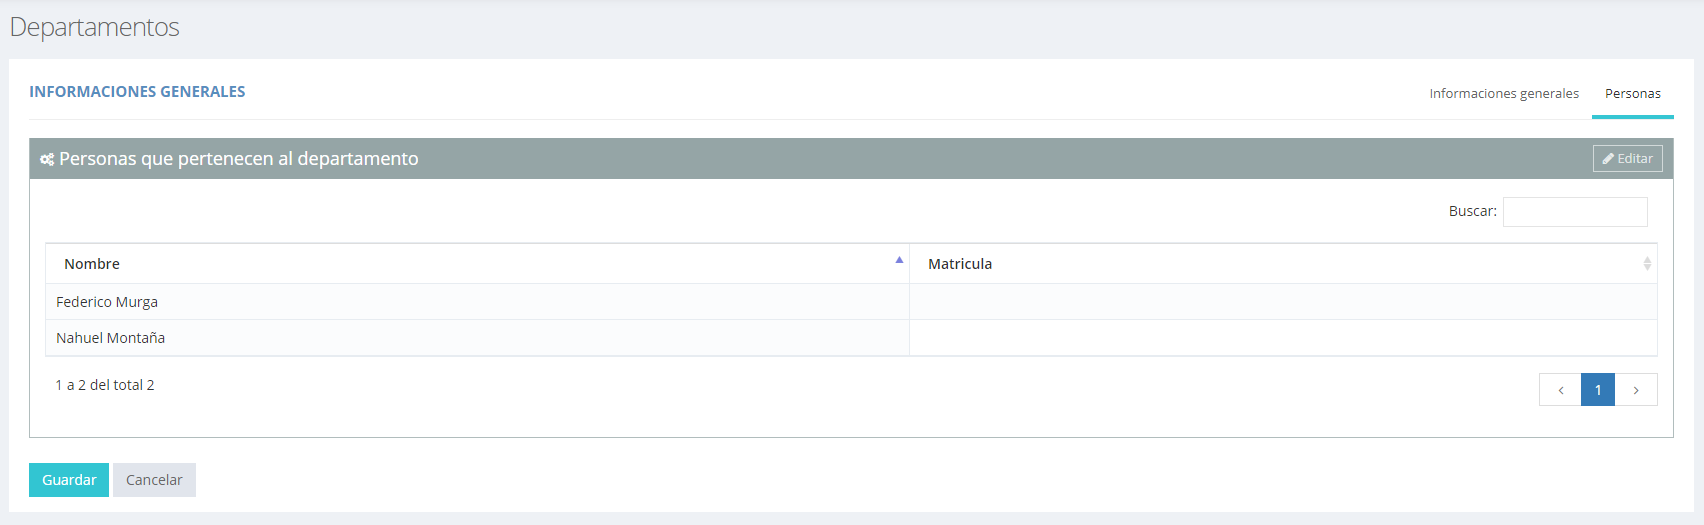The image size is (1704, 525).
Task: Go to previous page with left chevron
Action: pos(1560,390)
